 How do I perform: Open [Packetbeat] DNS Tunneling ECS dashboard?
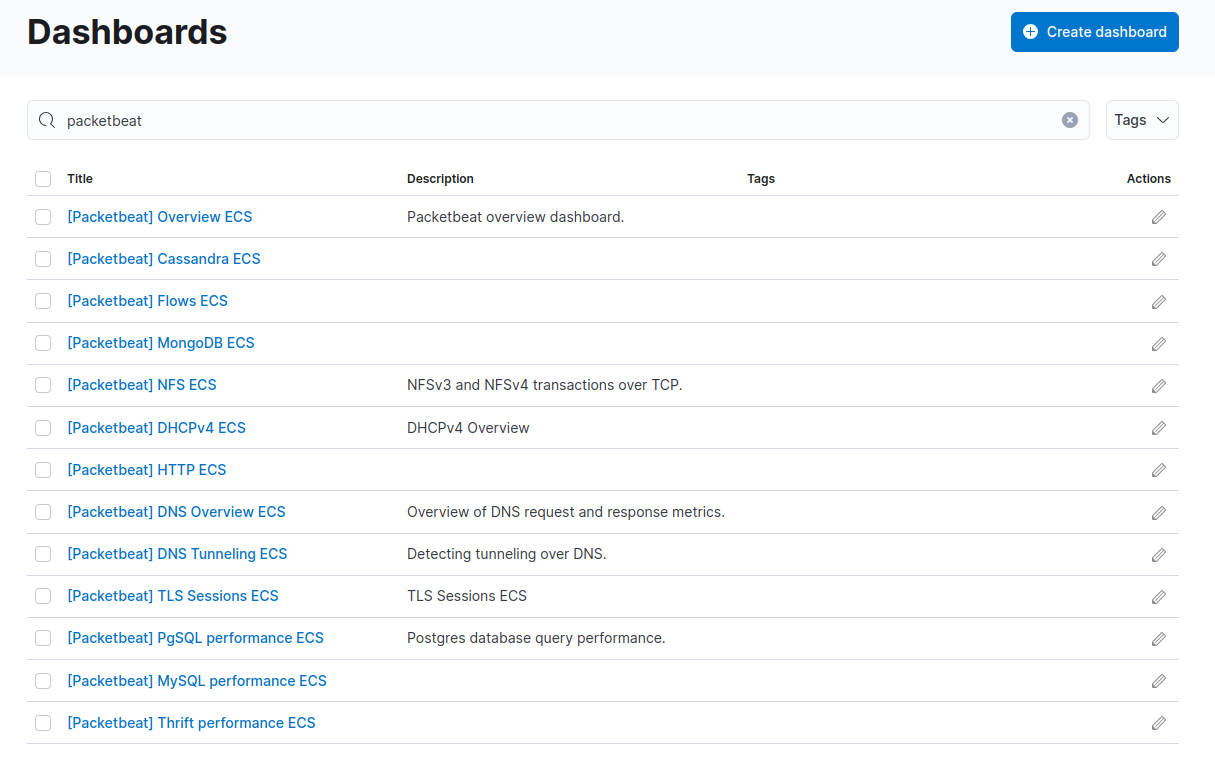177,554
